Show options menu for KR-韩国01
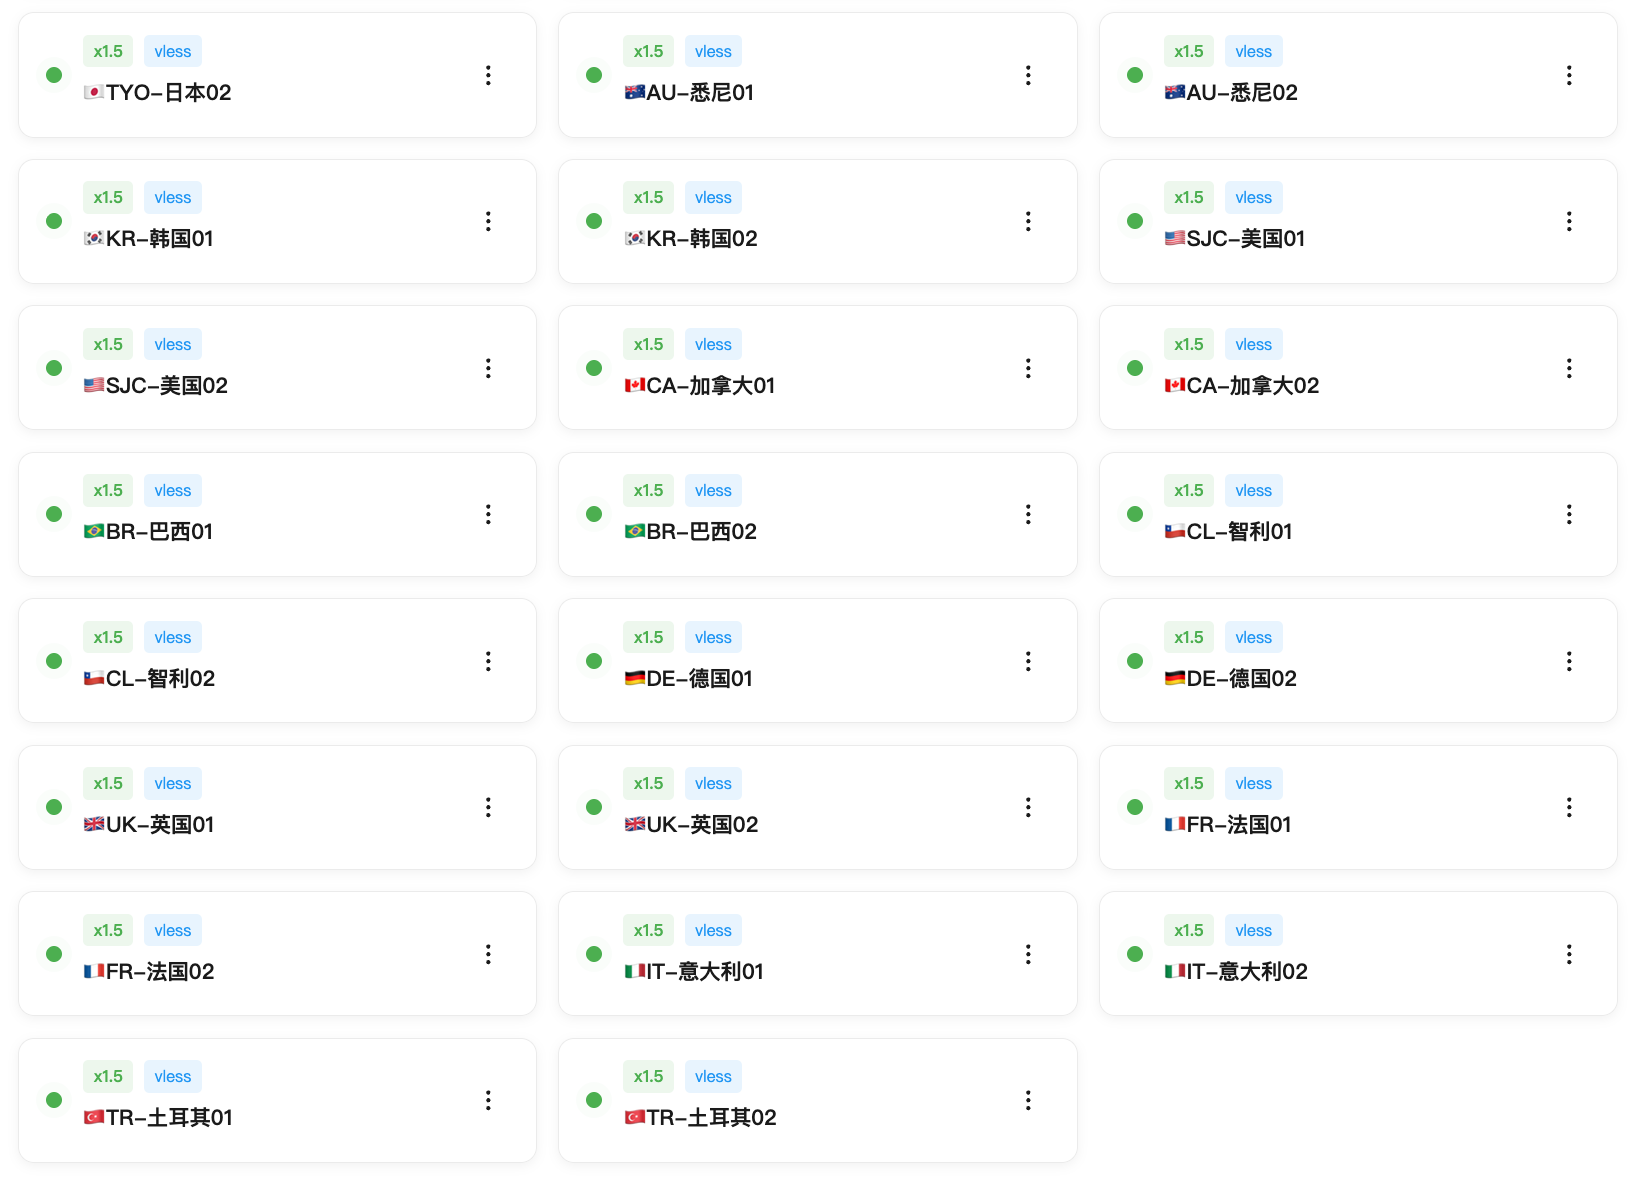Screen dimensions: 1638x1192 (x=488, y=221)
